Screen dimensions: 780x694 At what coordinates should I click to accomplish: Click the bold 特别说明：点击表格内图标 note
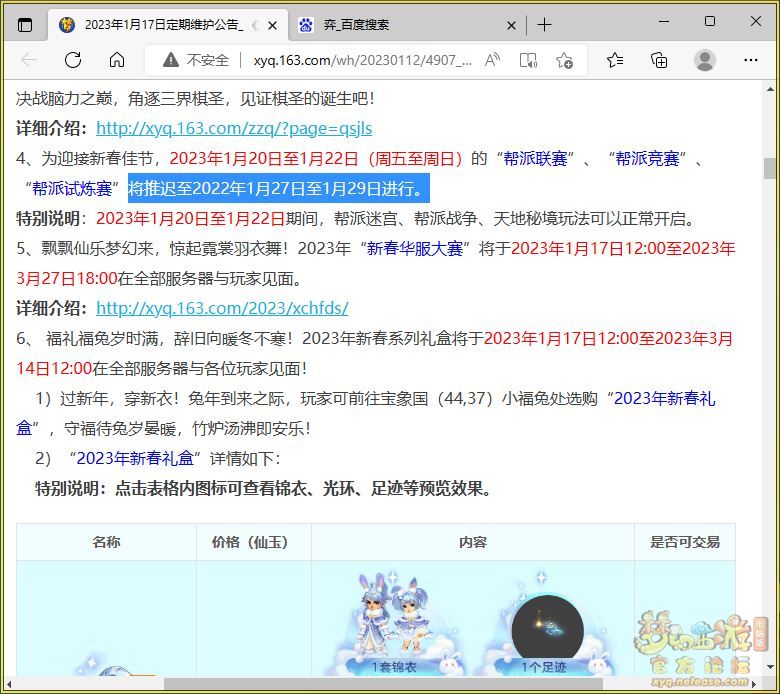point(264,489)
